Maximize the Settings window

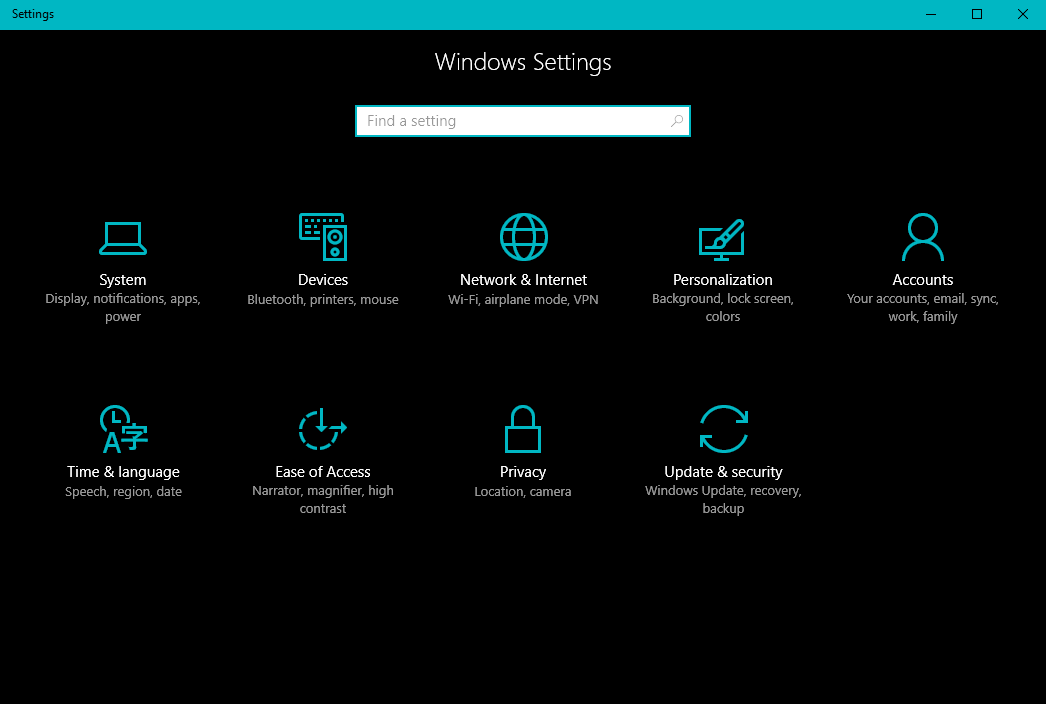pos(977,14)
